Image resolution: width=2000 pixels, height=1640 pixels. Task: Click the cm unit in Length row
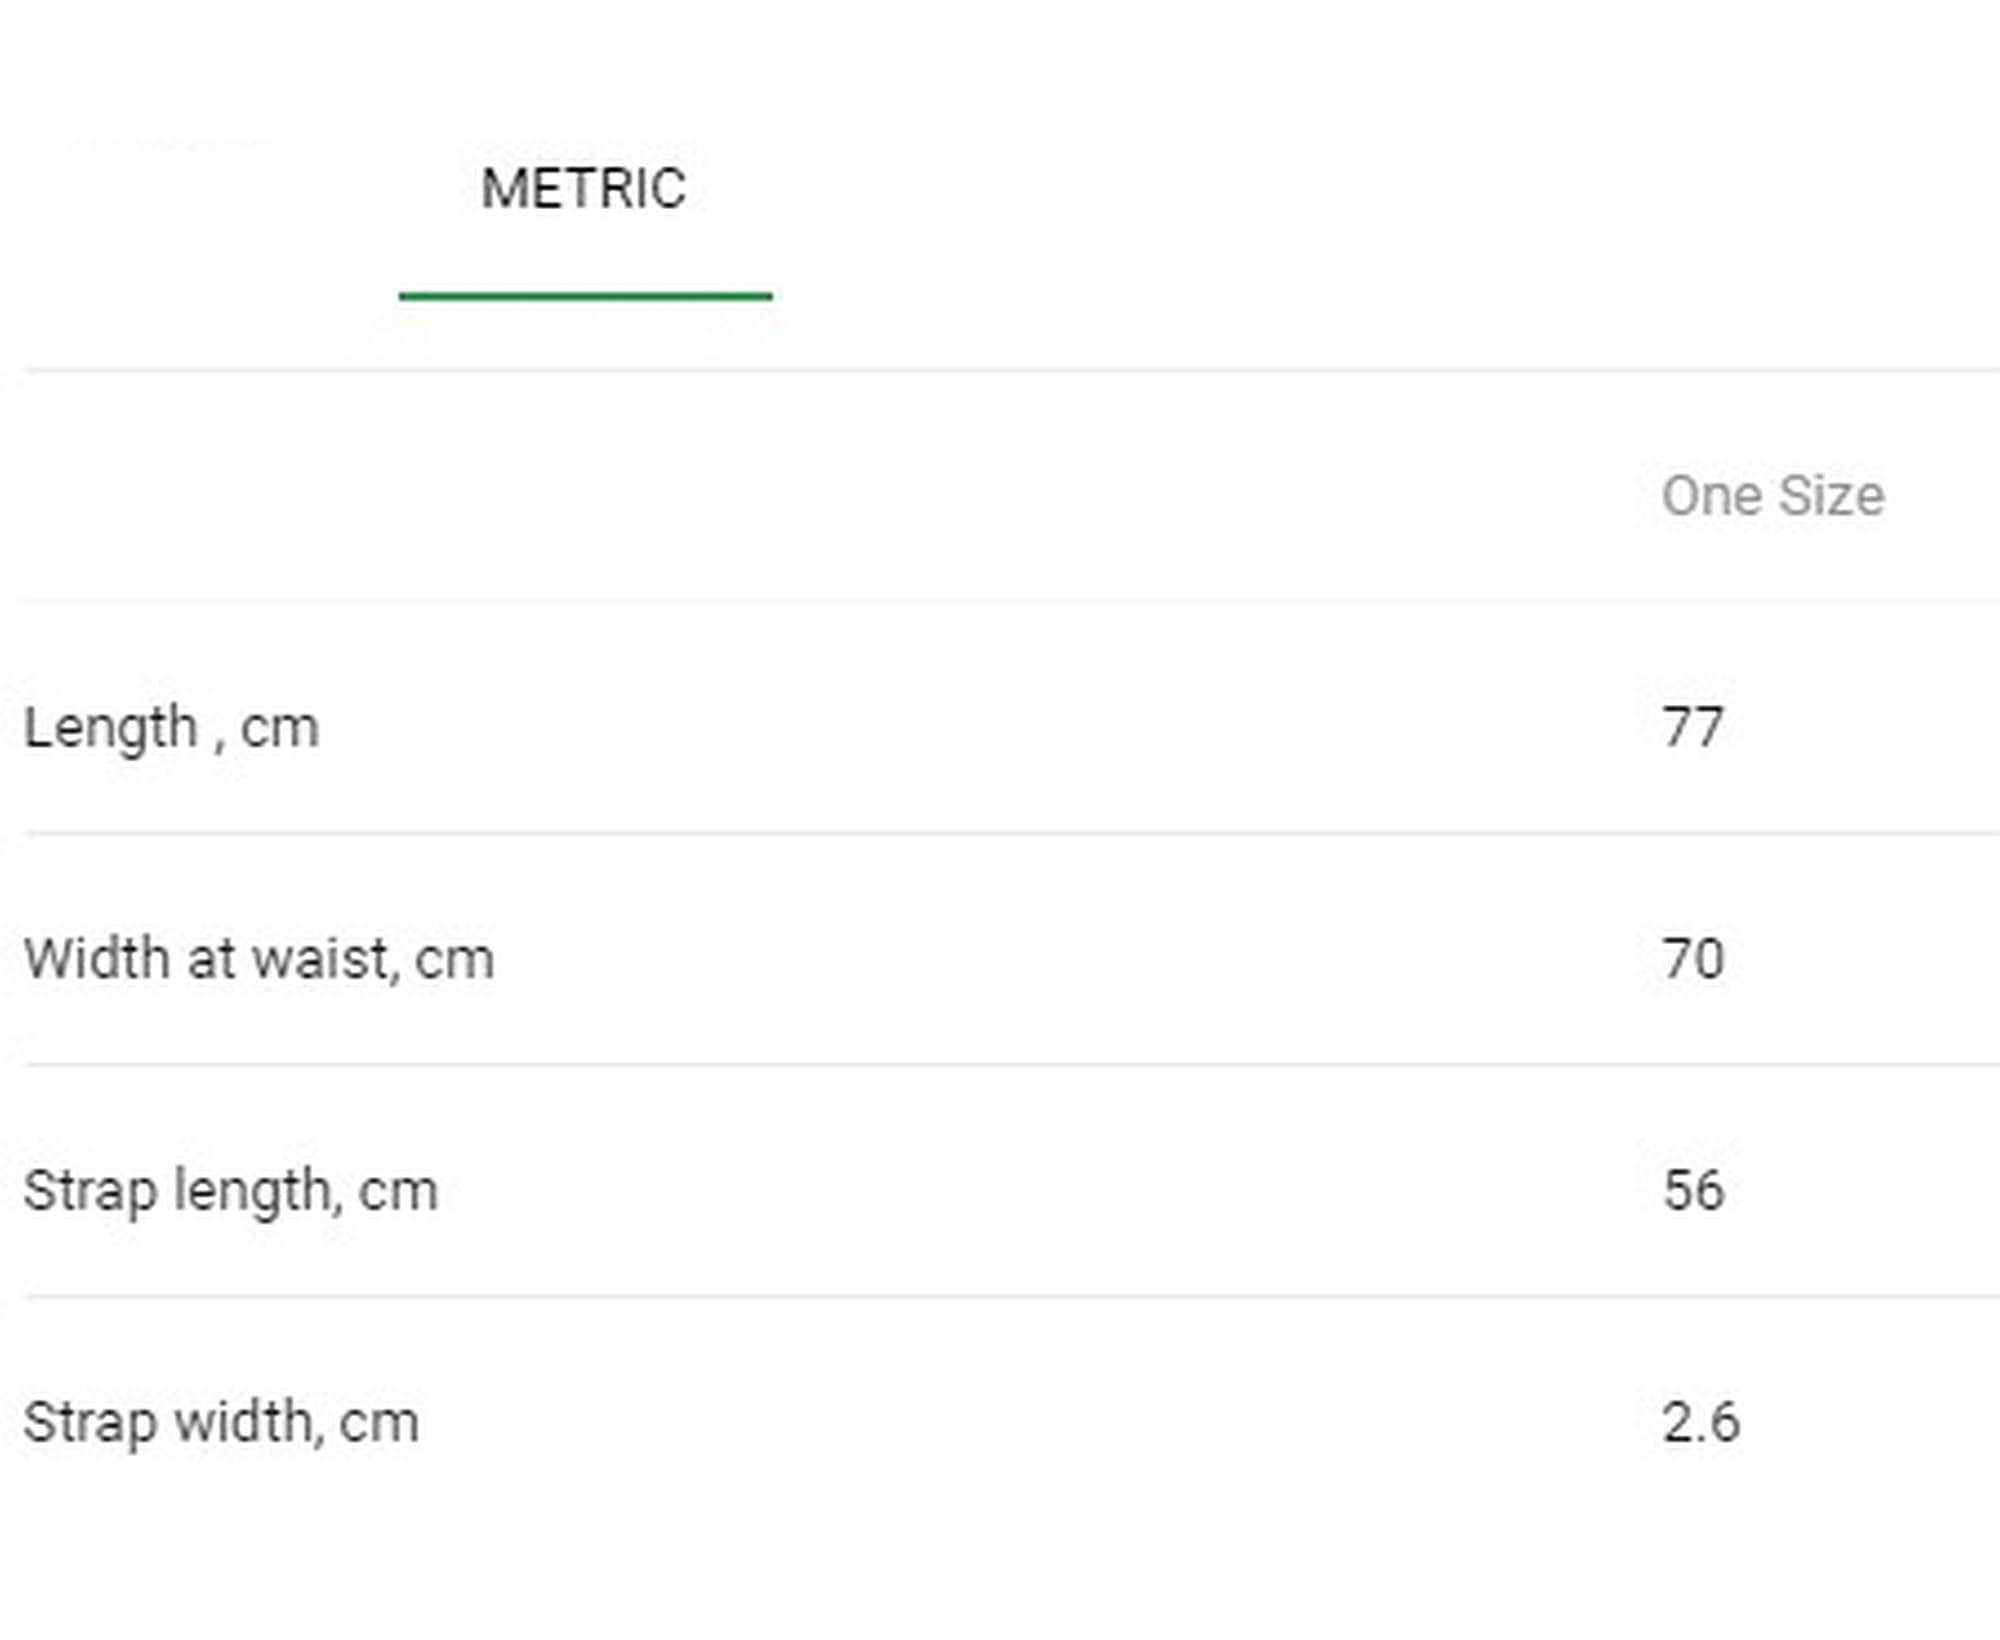(x=280, y=729)
